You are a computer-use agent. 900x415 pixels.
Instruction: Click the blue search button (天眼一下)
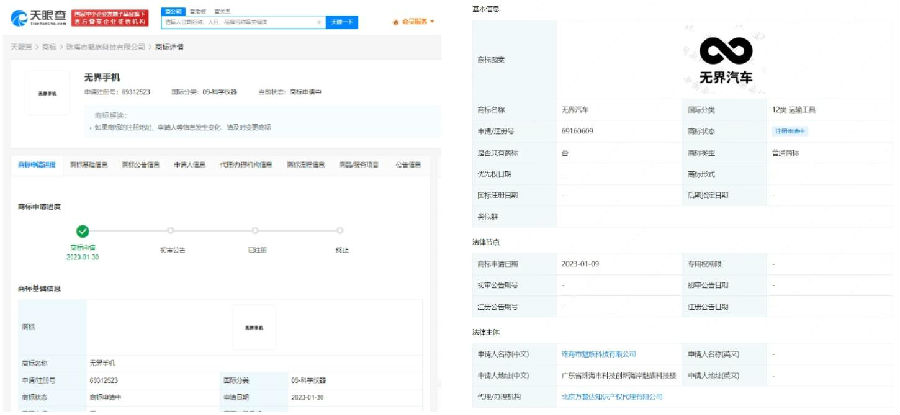click(x=342, y=21)
